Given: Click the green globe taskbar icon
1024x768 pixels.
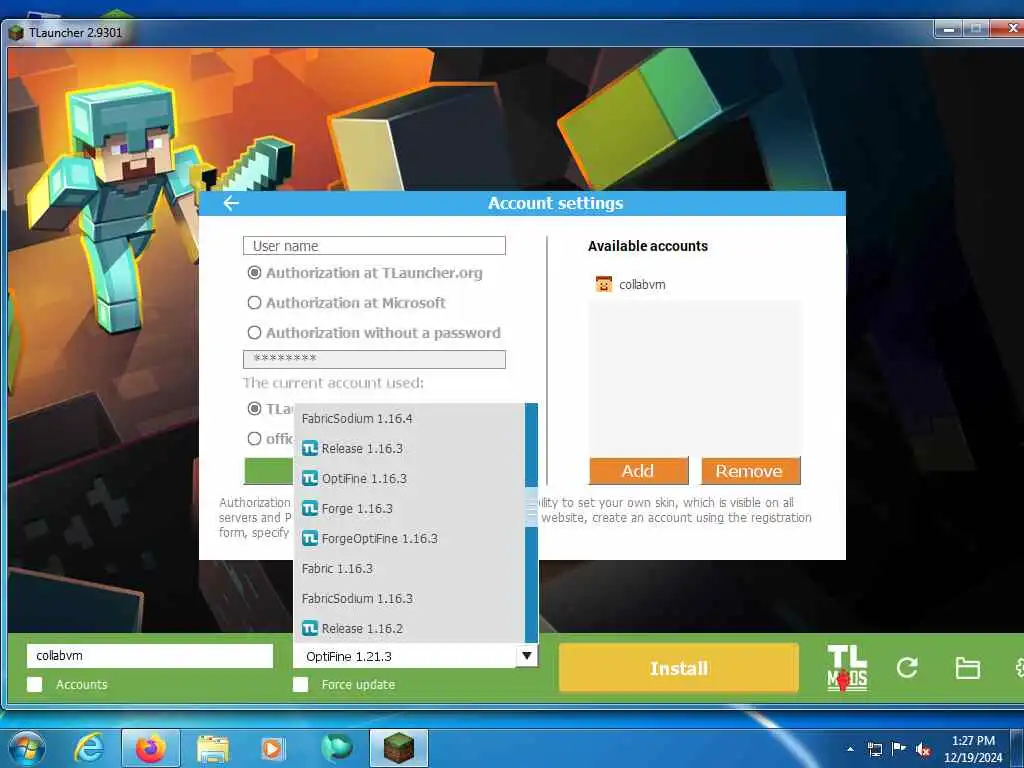Looking at the screenshot, I should [x=336, y=748].
